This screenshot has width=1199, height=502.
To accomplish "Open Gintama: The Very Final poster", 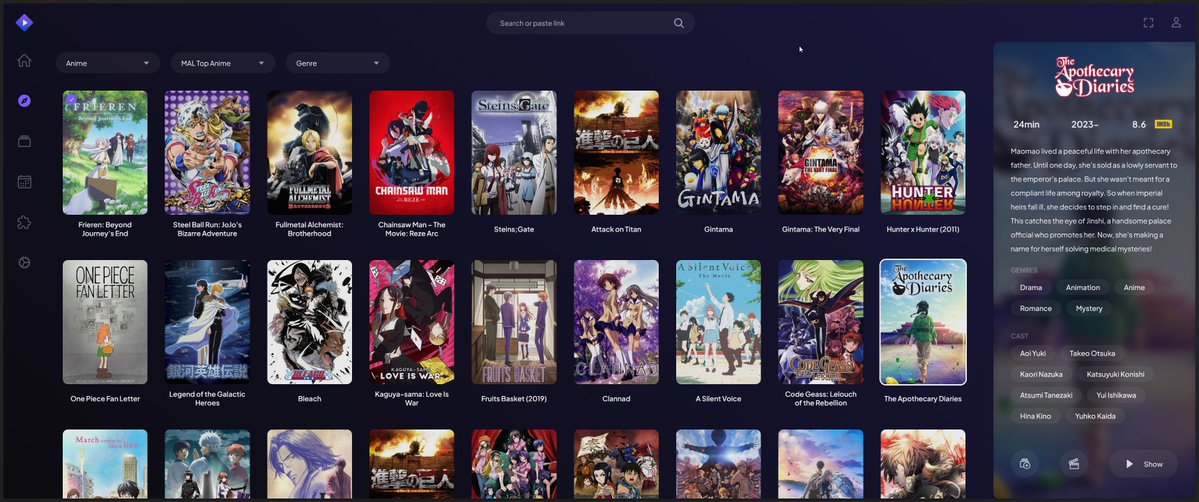I will tap(820, 152).
